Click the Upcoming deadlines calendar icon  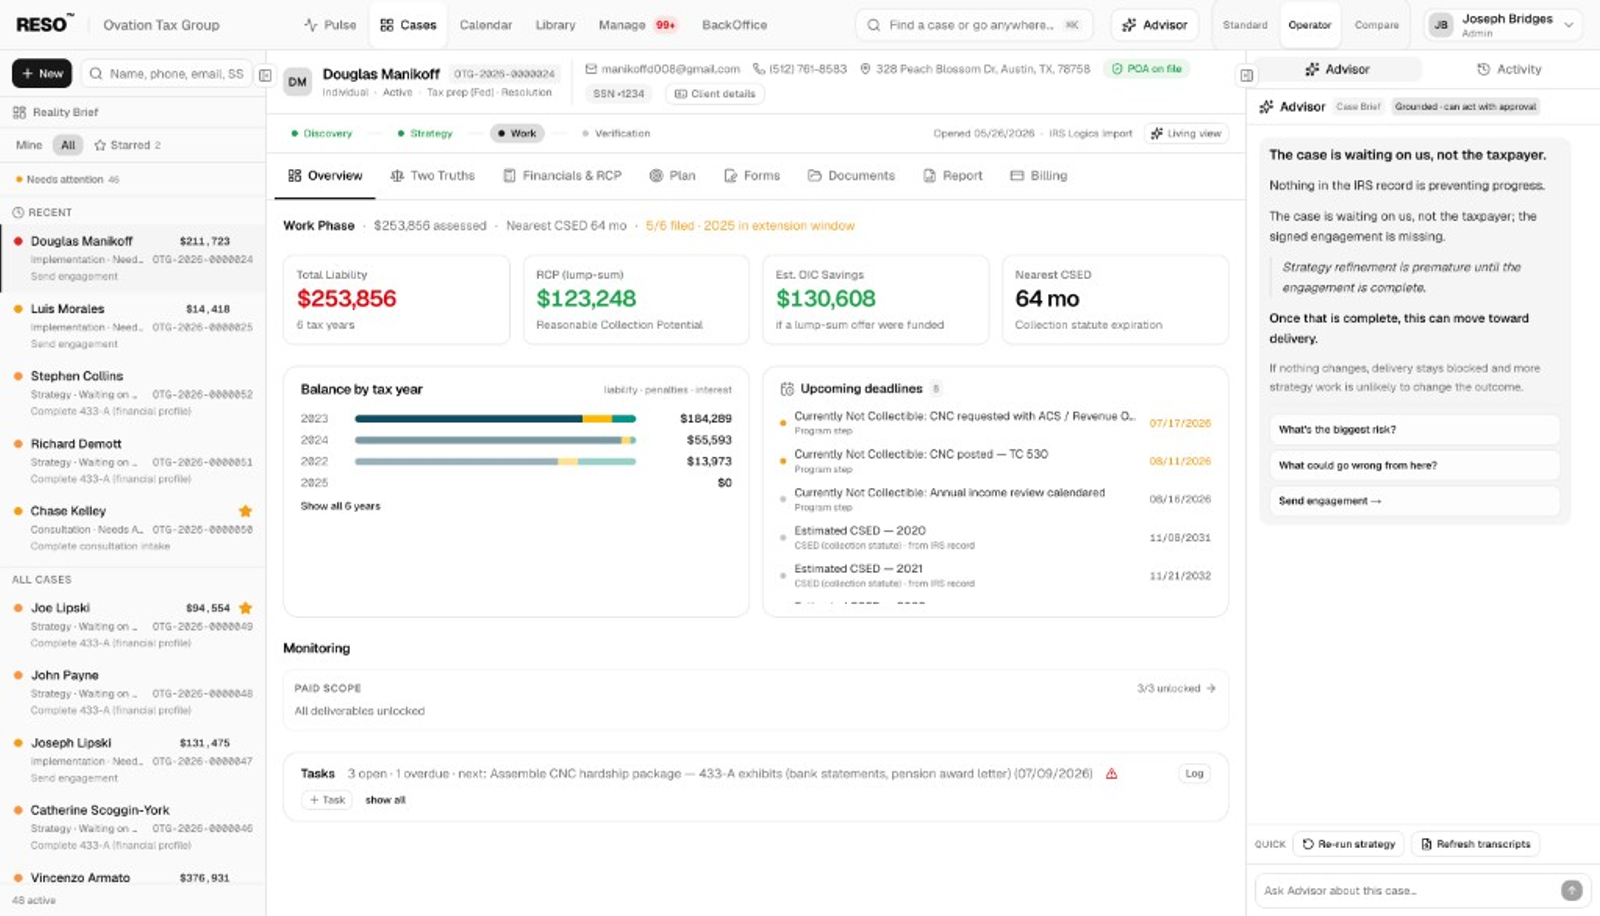click(x=787, y=388)
